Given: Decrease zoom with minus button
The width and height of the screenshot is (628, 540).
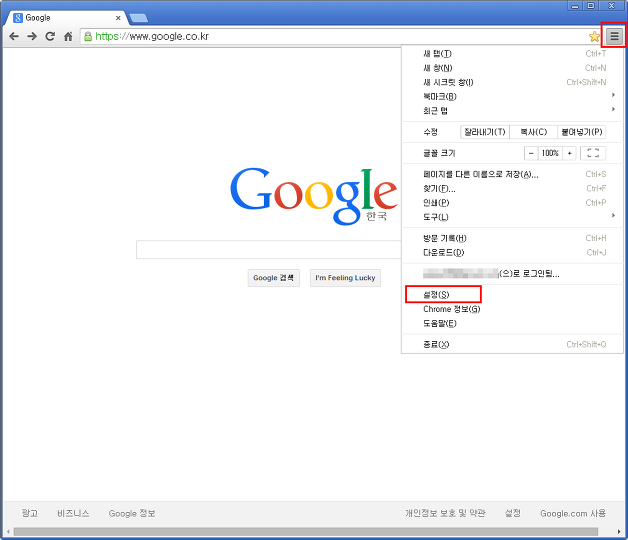Looking at the screenshot, I should (531, 153).
